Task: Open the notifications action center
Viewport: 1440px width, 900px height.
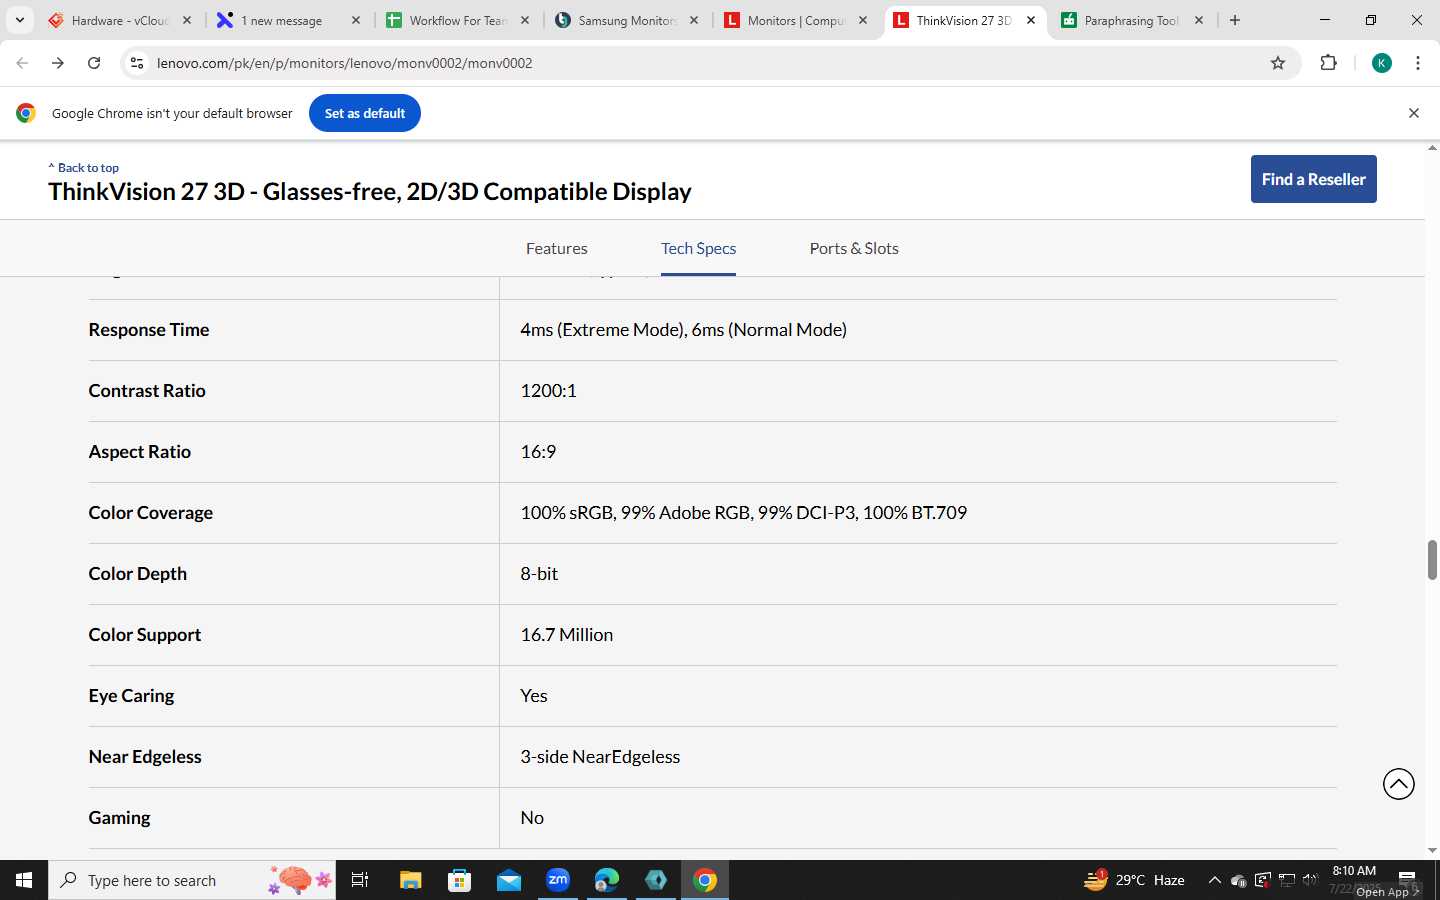Action: 1407,880
